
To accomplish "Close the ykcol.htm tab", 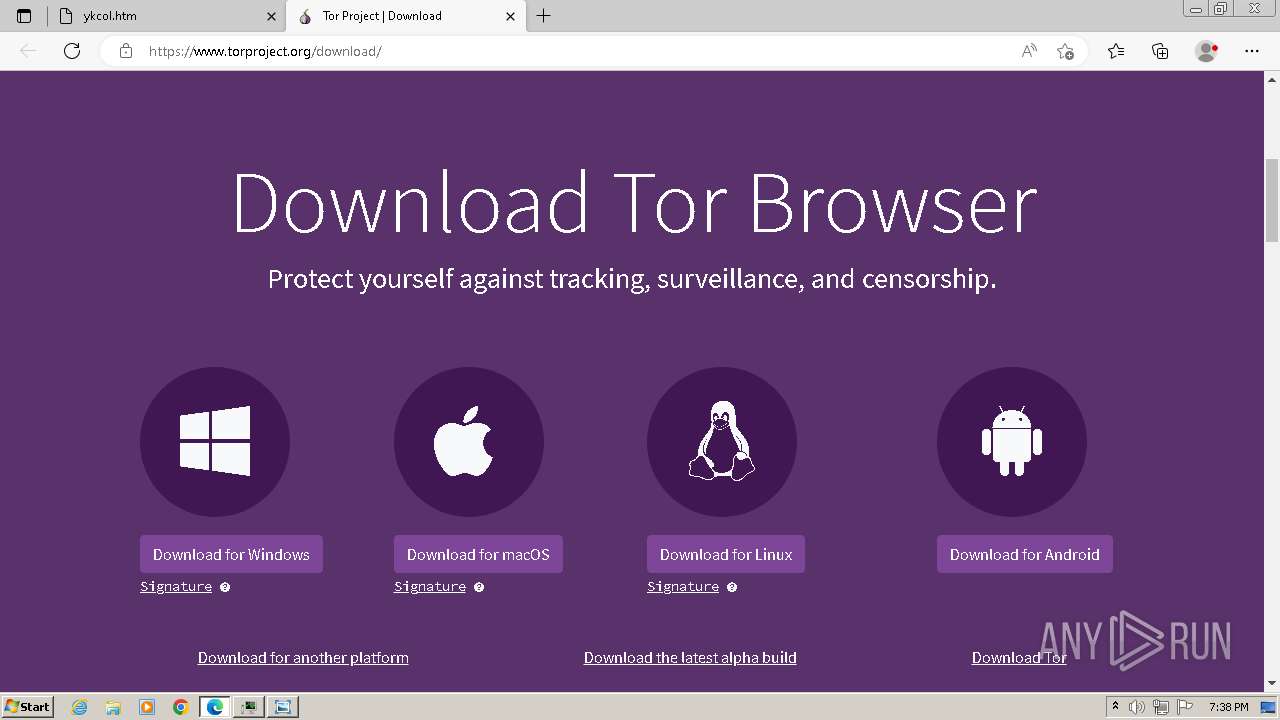I will (x=271, y=16).
